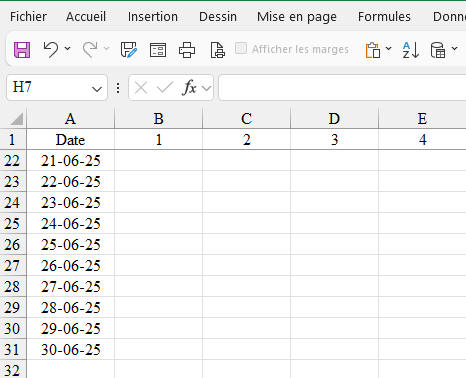Click inside the formula bar field
466x378 pixels.
tap(342, 88)
